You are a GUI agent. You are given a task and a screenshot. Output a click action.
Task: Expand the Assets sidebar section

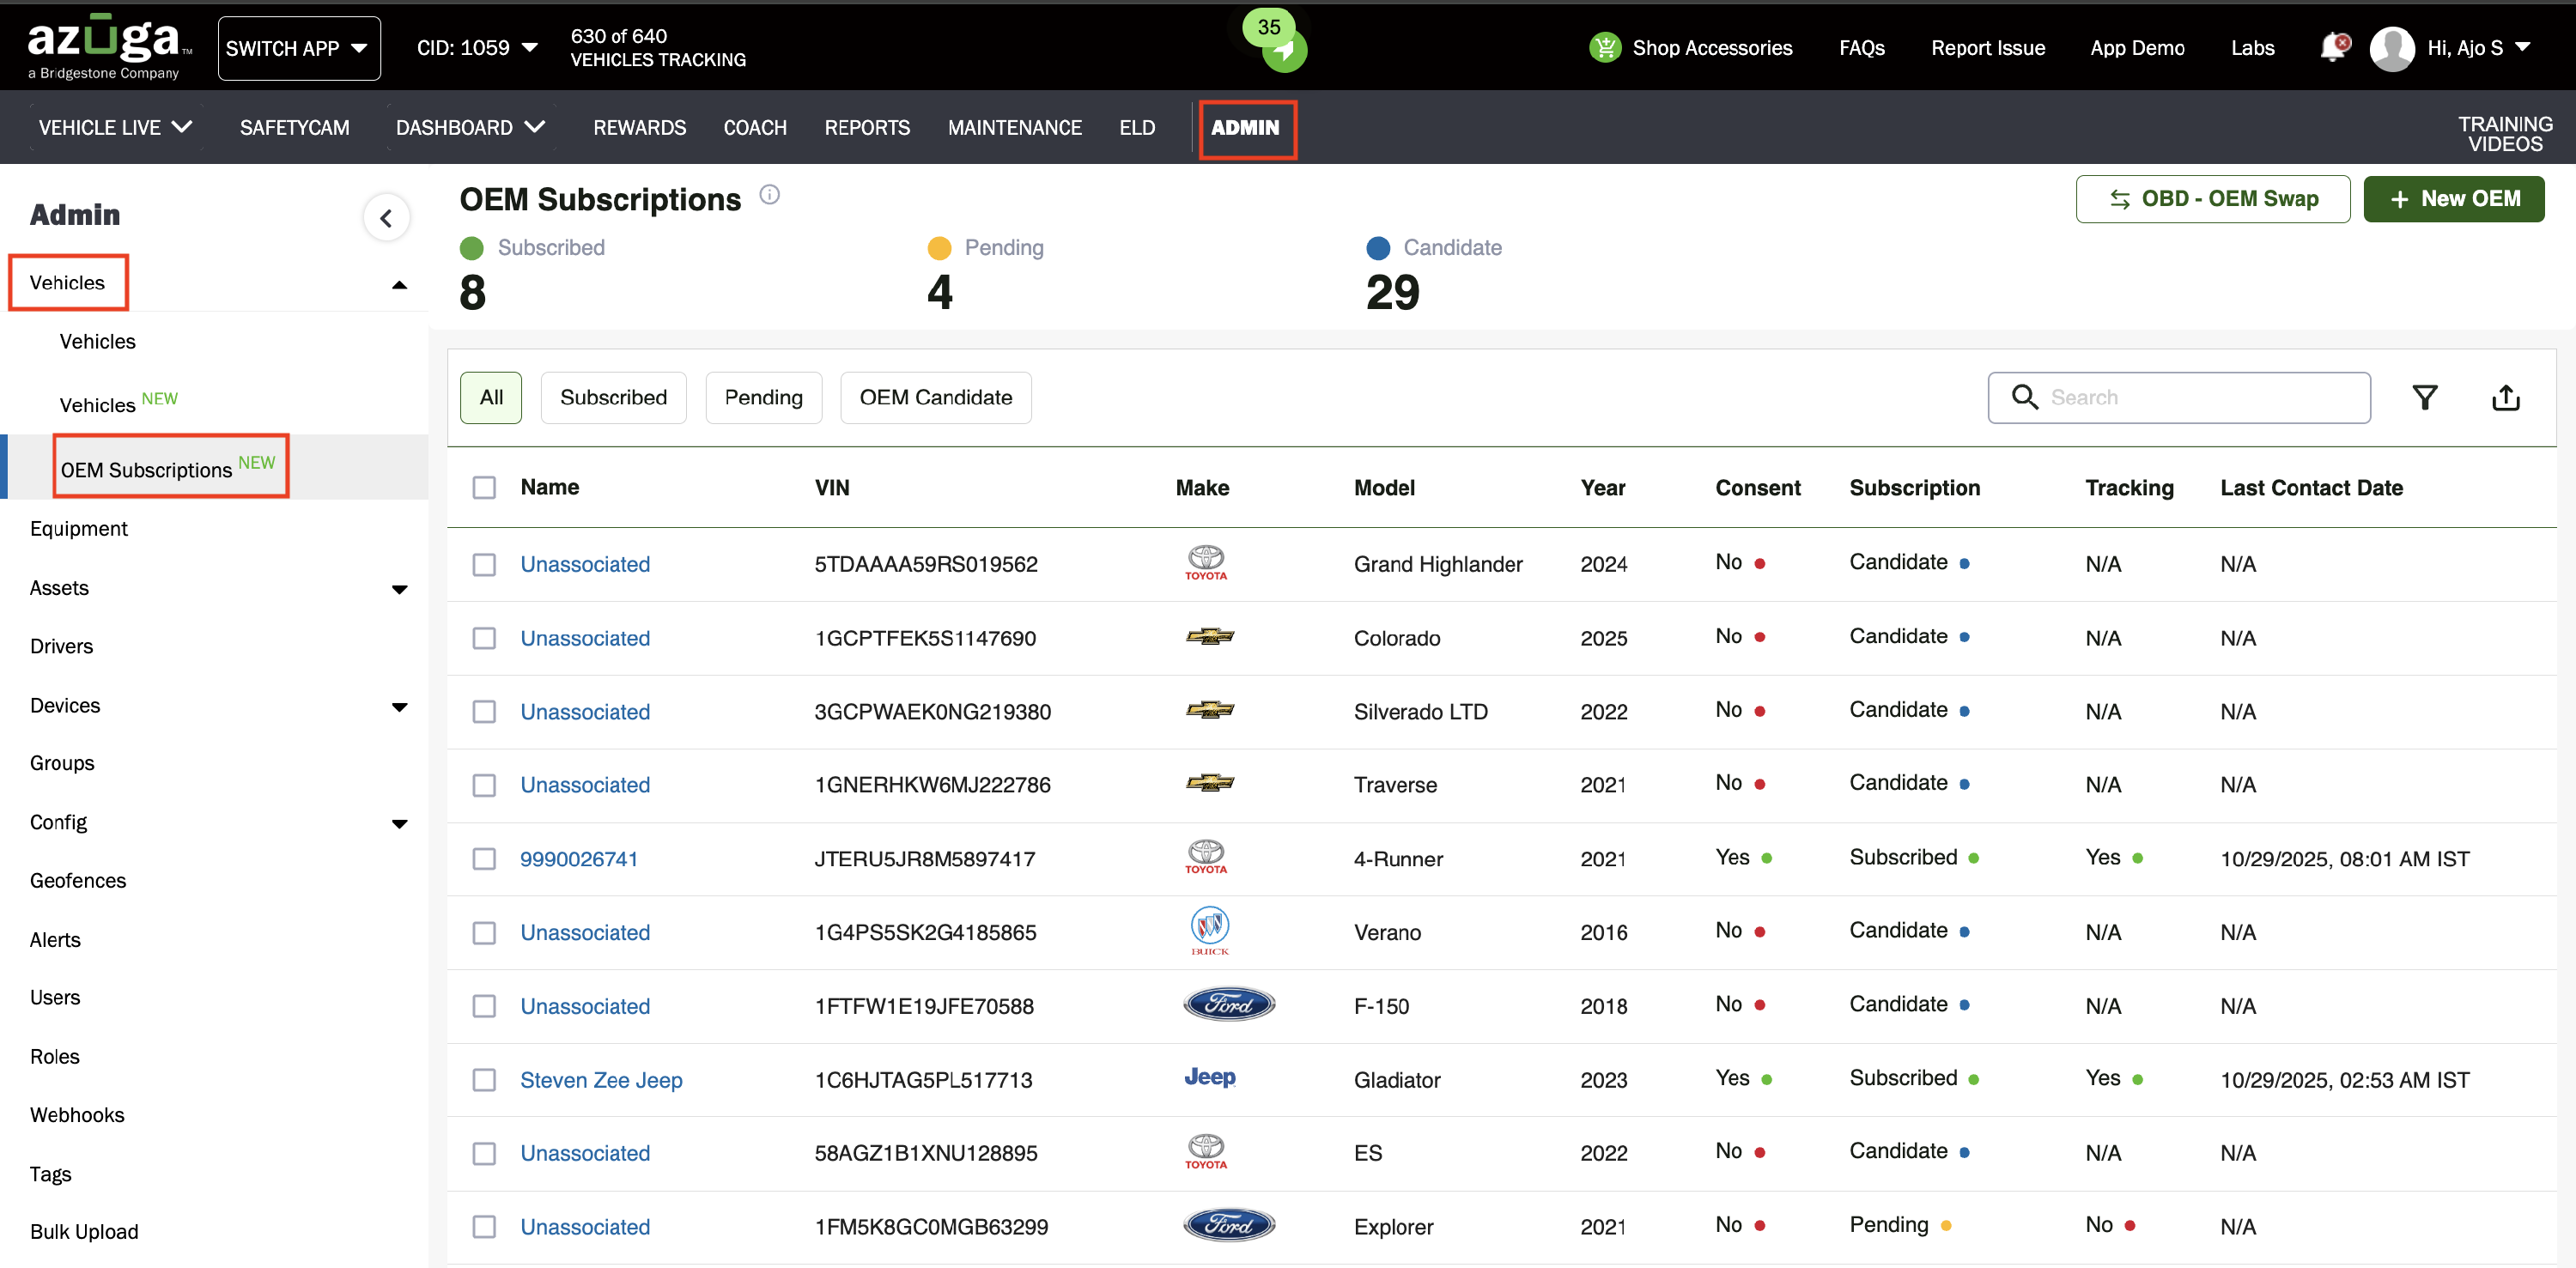398,589
